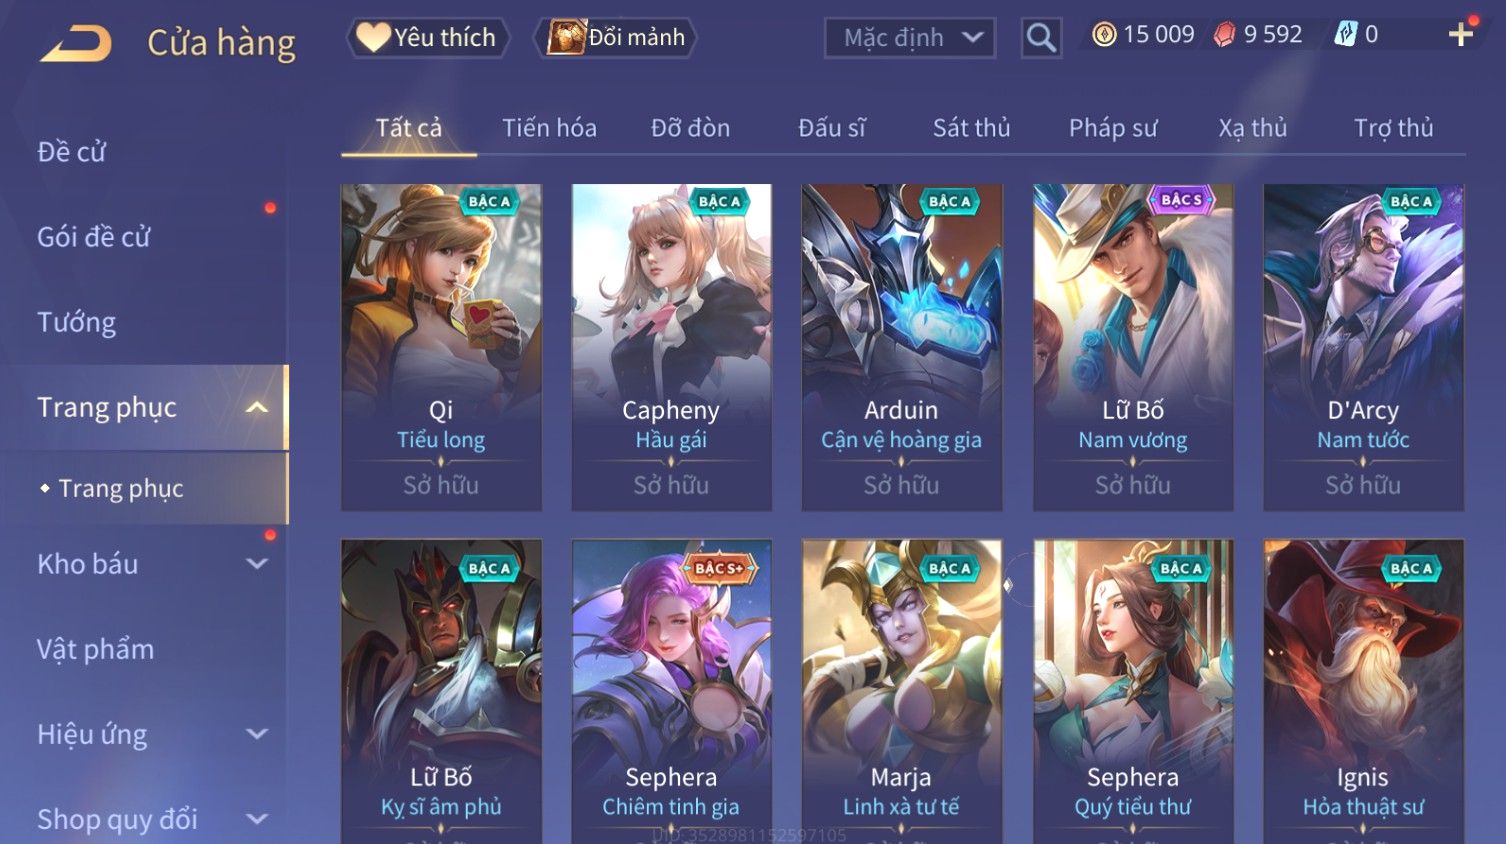Switch to the Sát thủ tab

(x=971, y=128)
